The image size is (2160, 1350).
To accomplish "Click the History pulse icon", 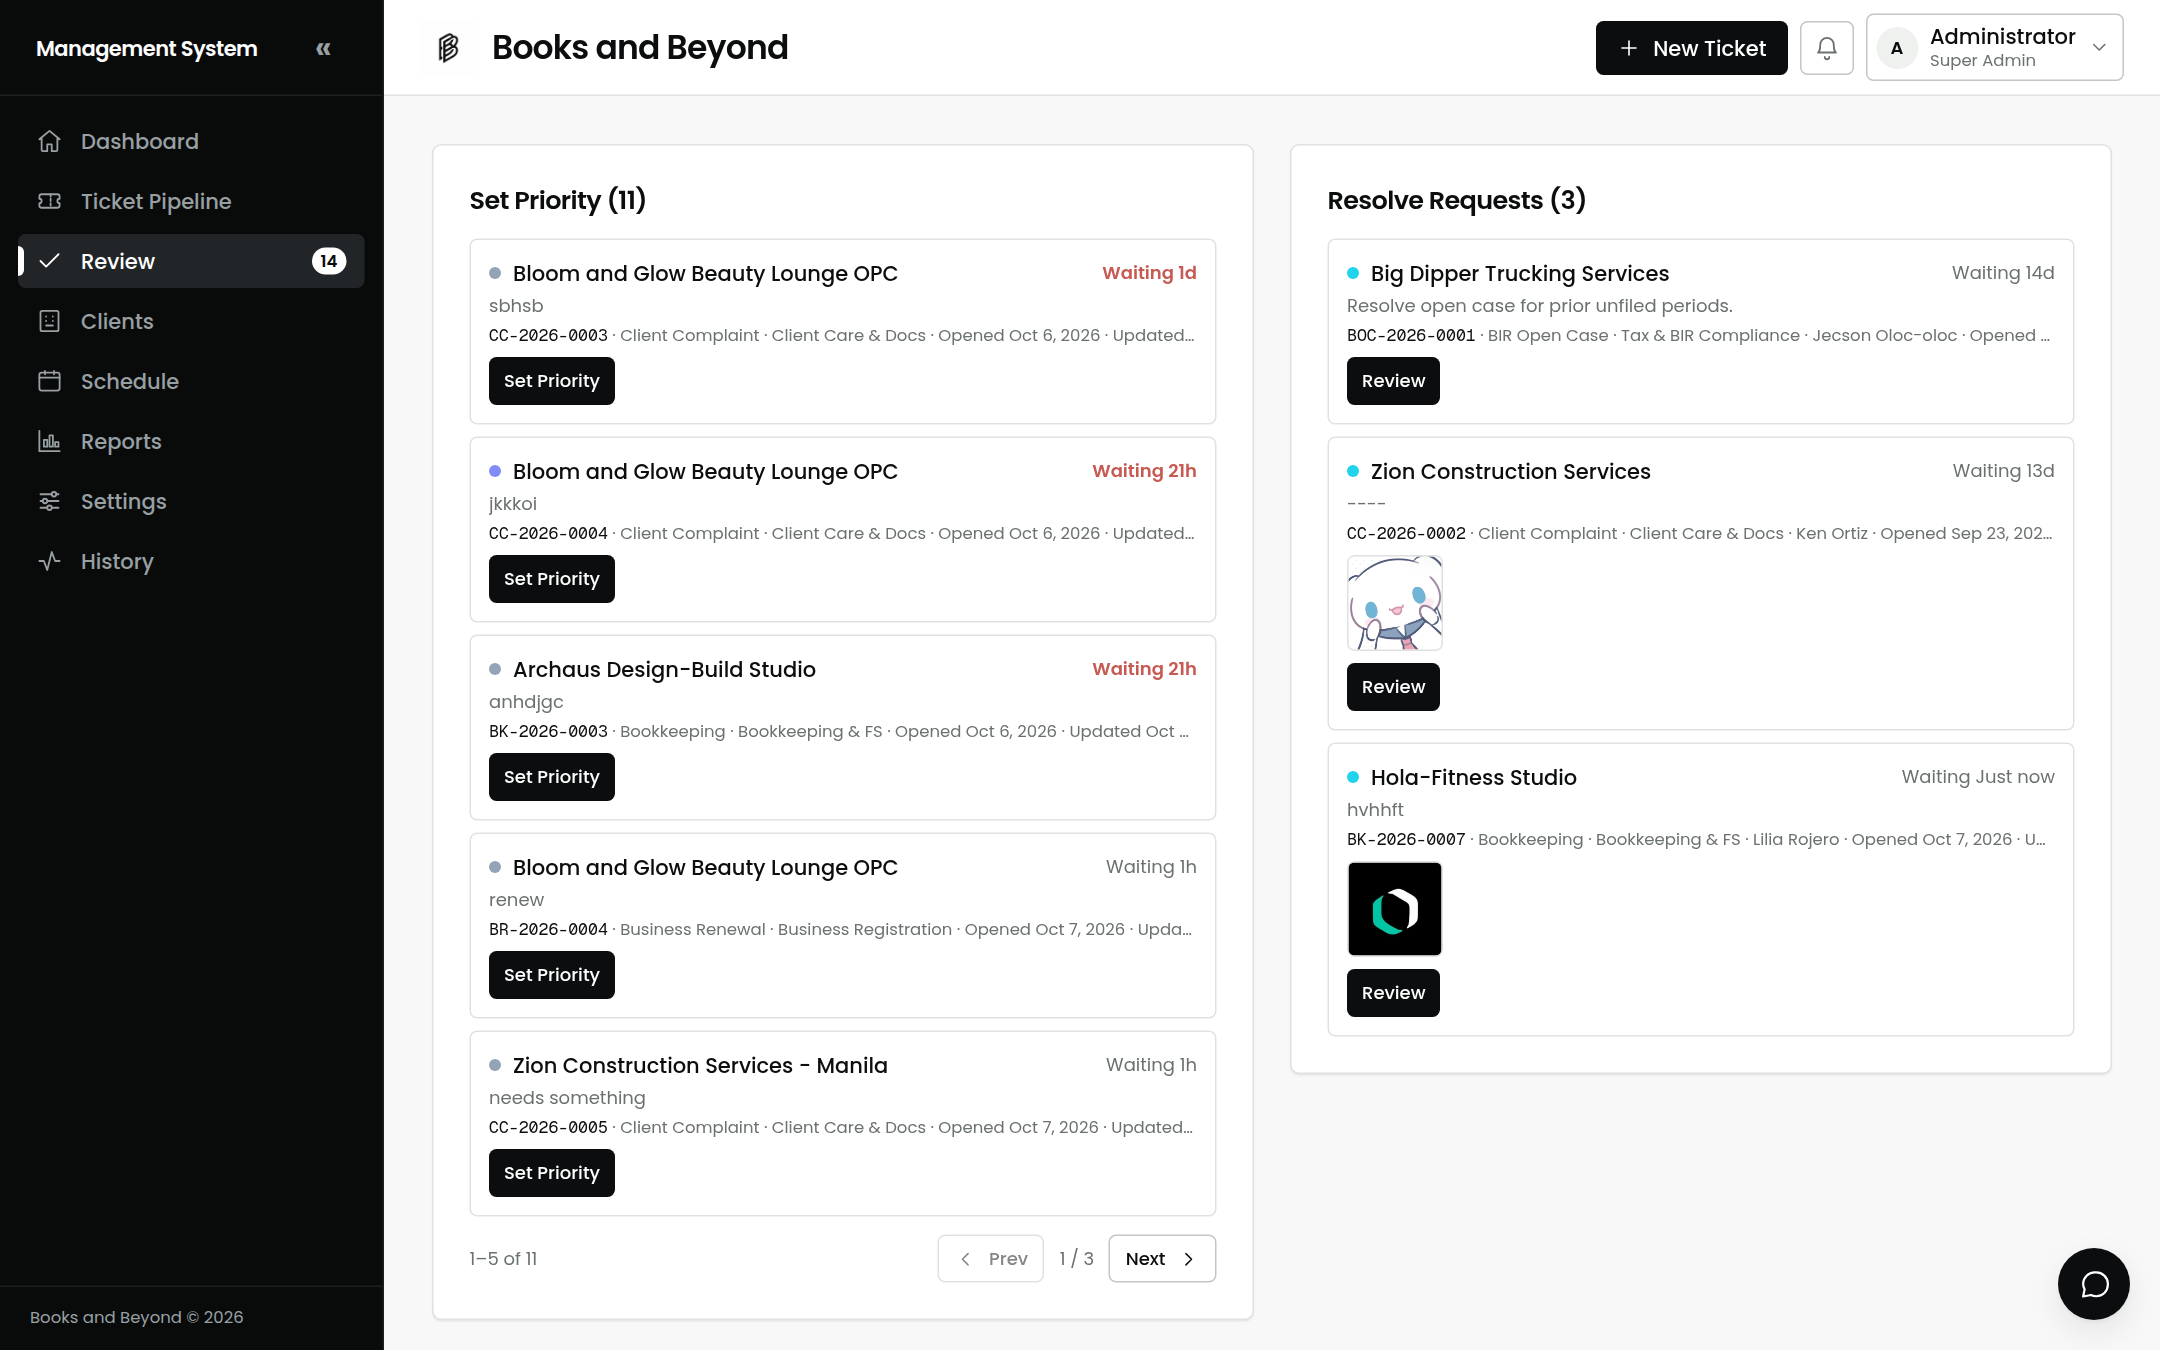I will pos(49,561).
